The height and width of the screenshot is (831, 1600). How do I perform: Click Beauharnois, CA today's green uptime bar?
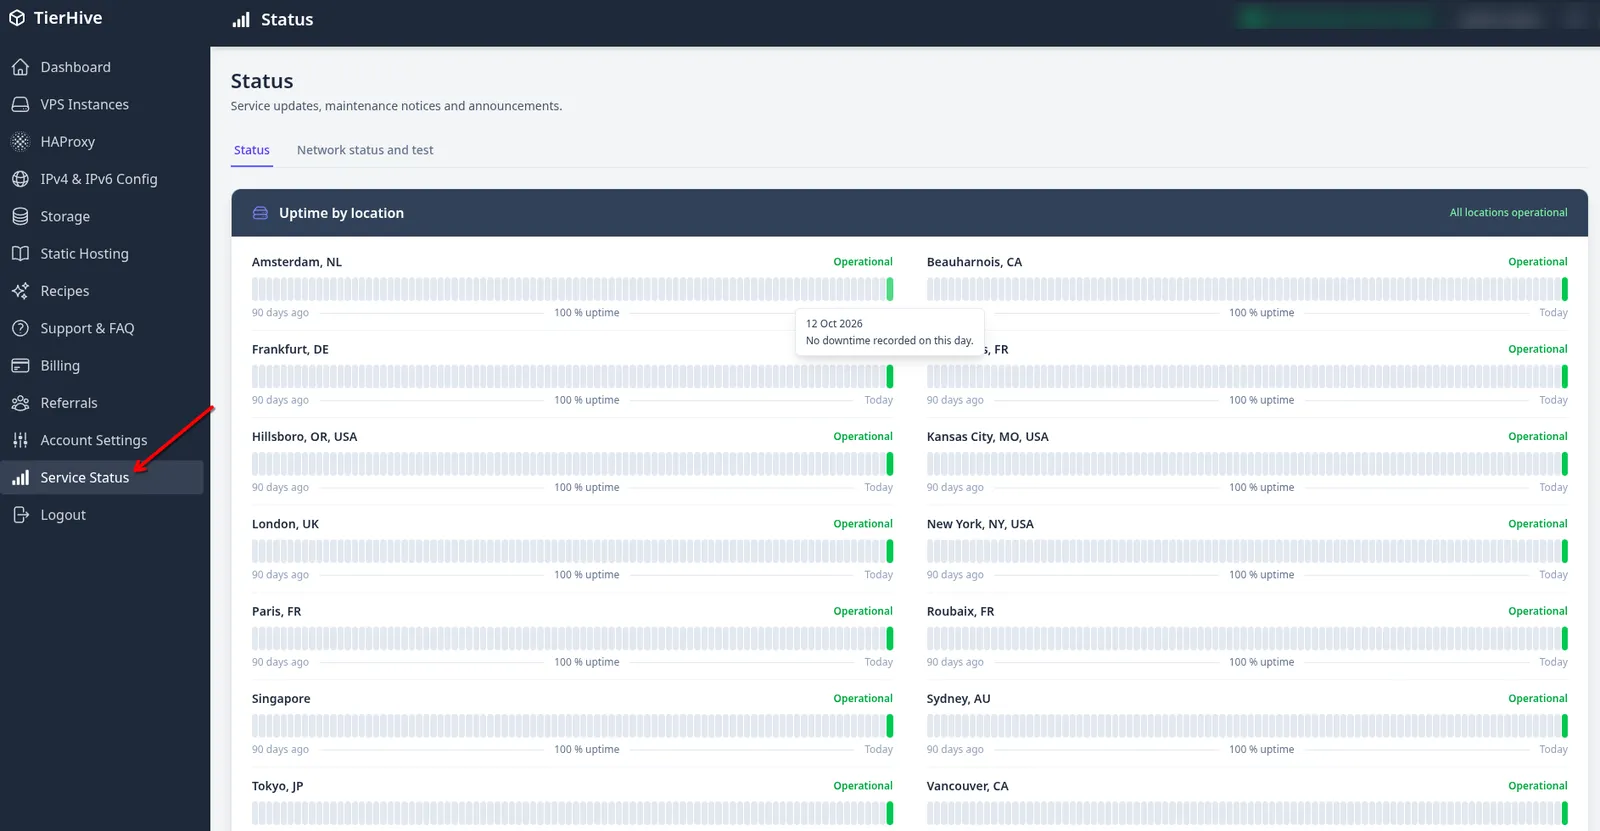[1565, 289]
